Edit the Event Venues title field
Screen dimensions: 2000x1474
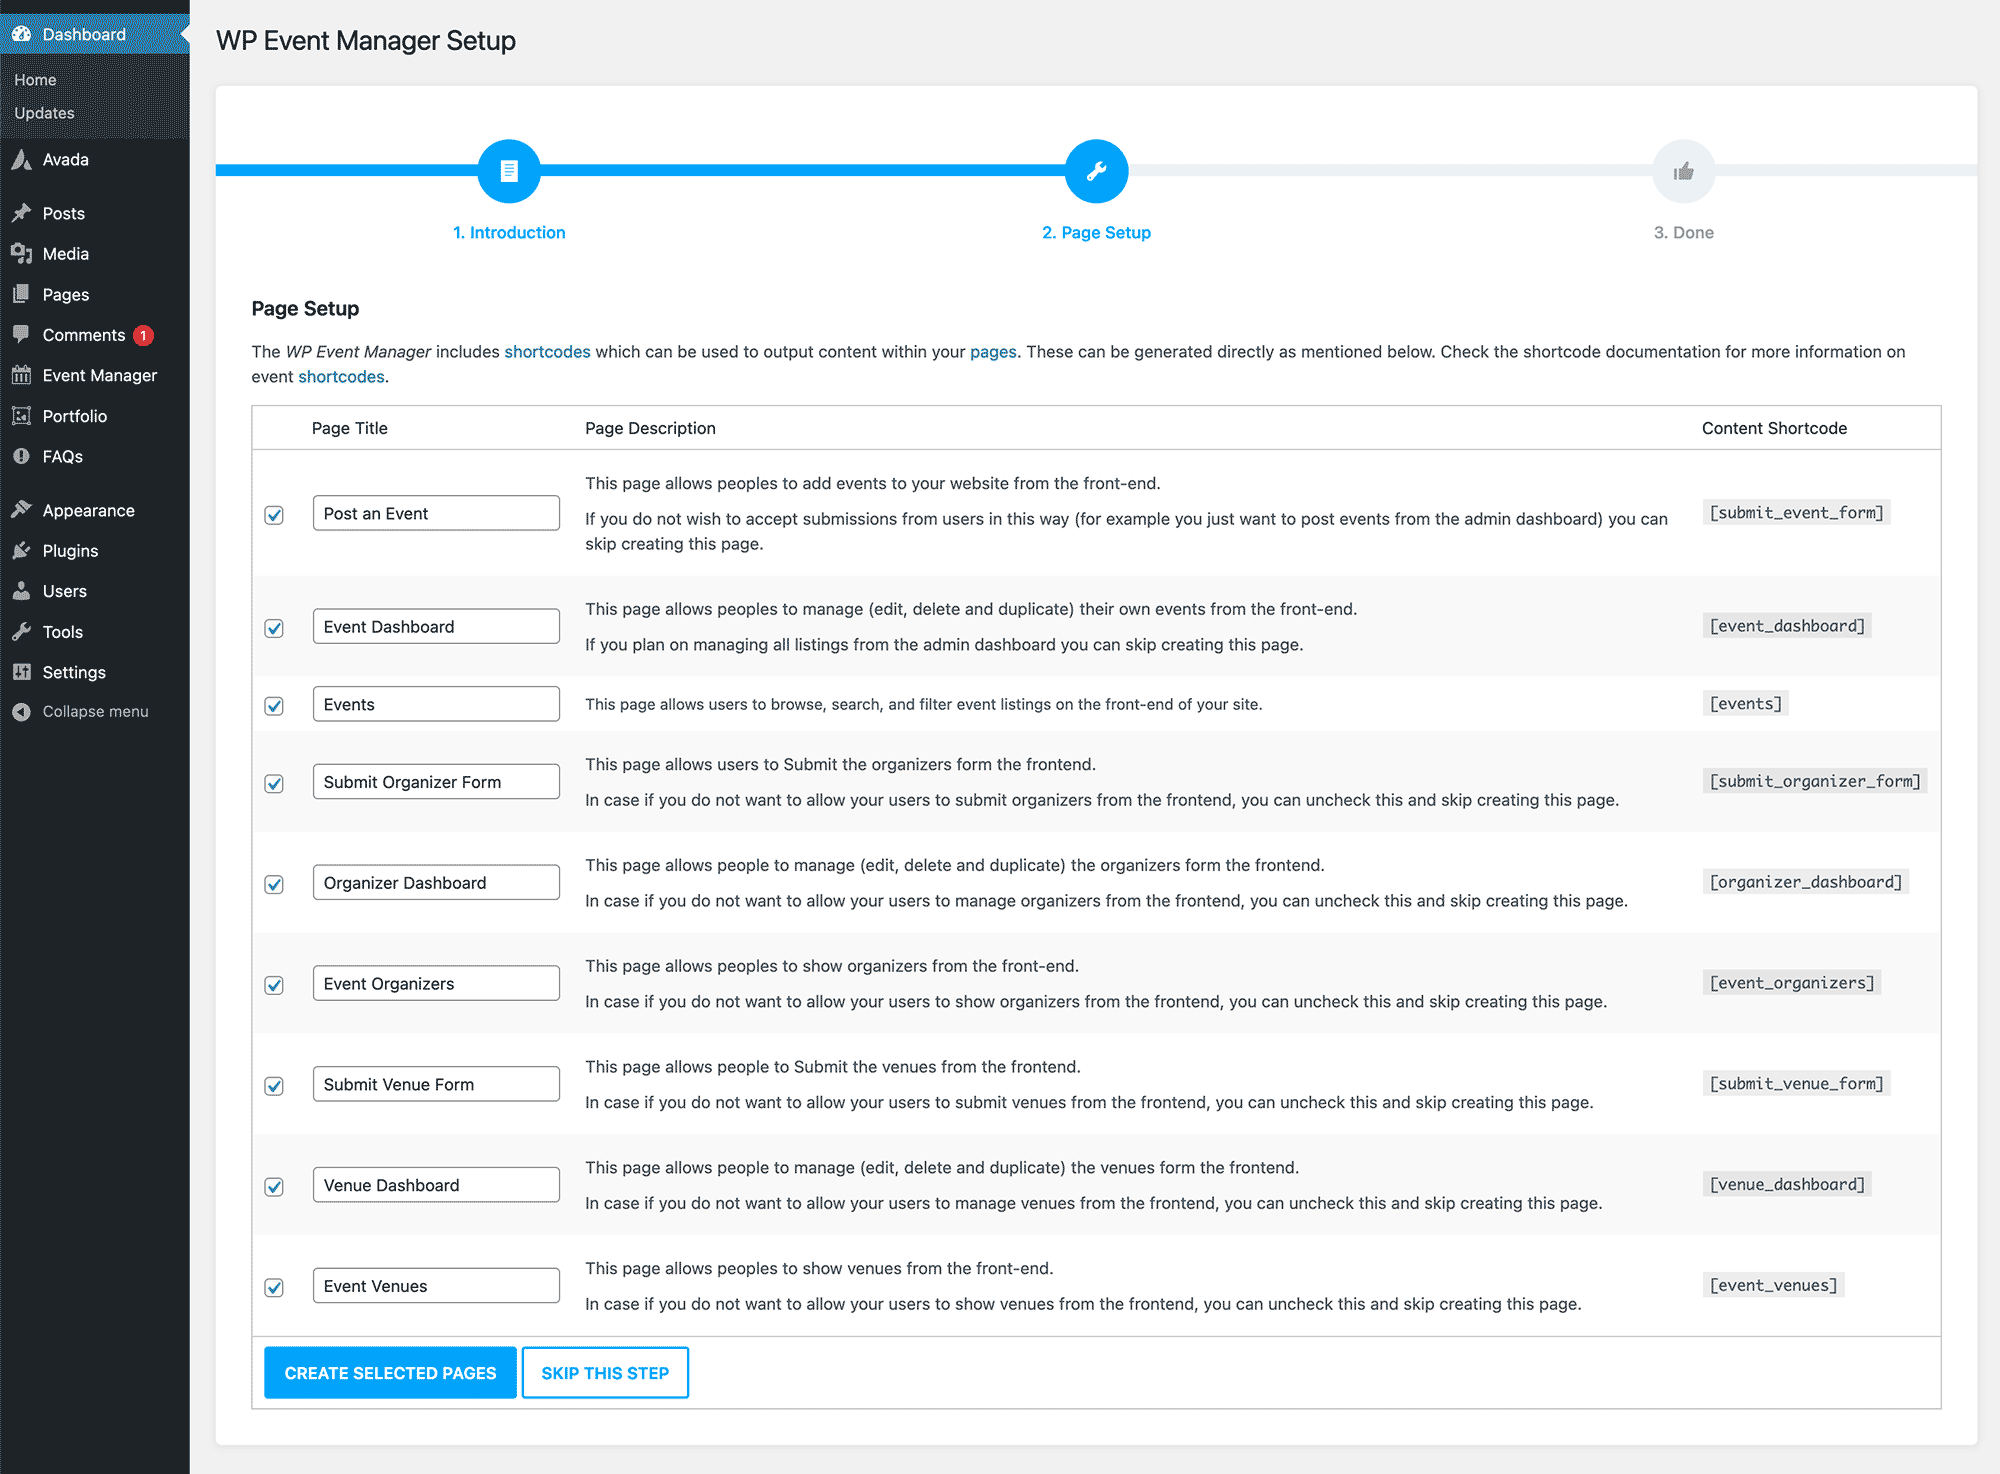pos(436,1286)
